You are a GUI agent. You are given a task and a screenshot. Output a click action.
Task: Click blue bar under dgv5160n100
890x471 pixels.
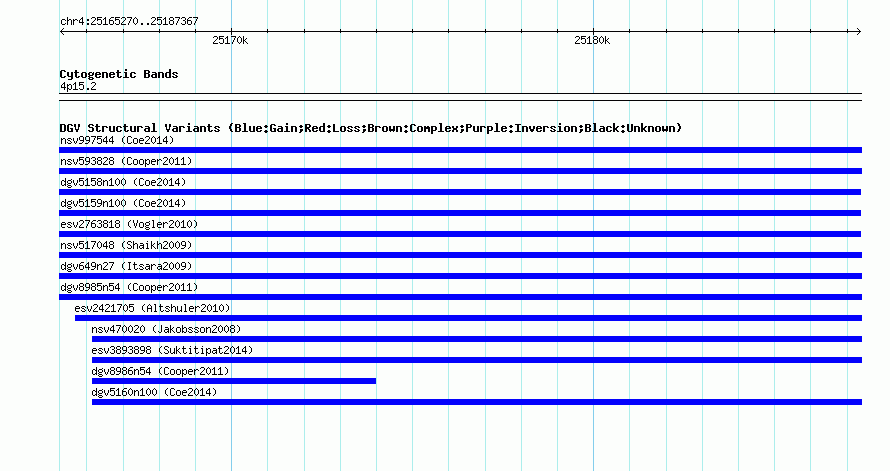pos(477,402)
